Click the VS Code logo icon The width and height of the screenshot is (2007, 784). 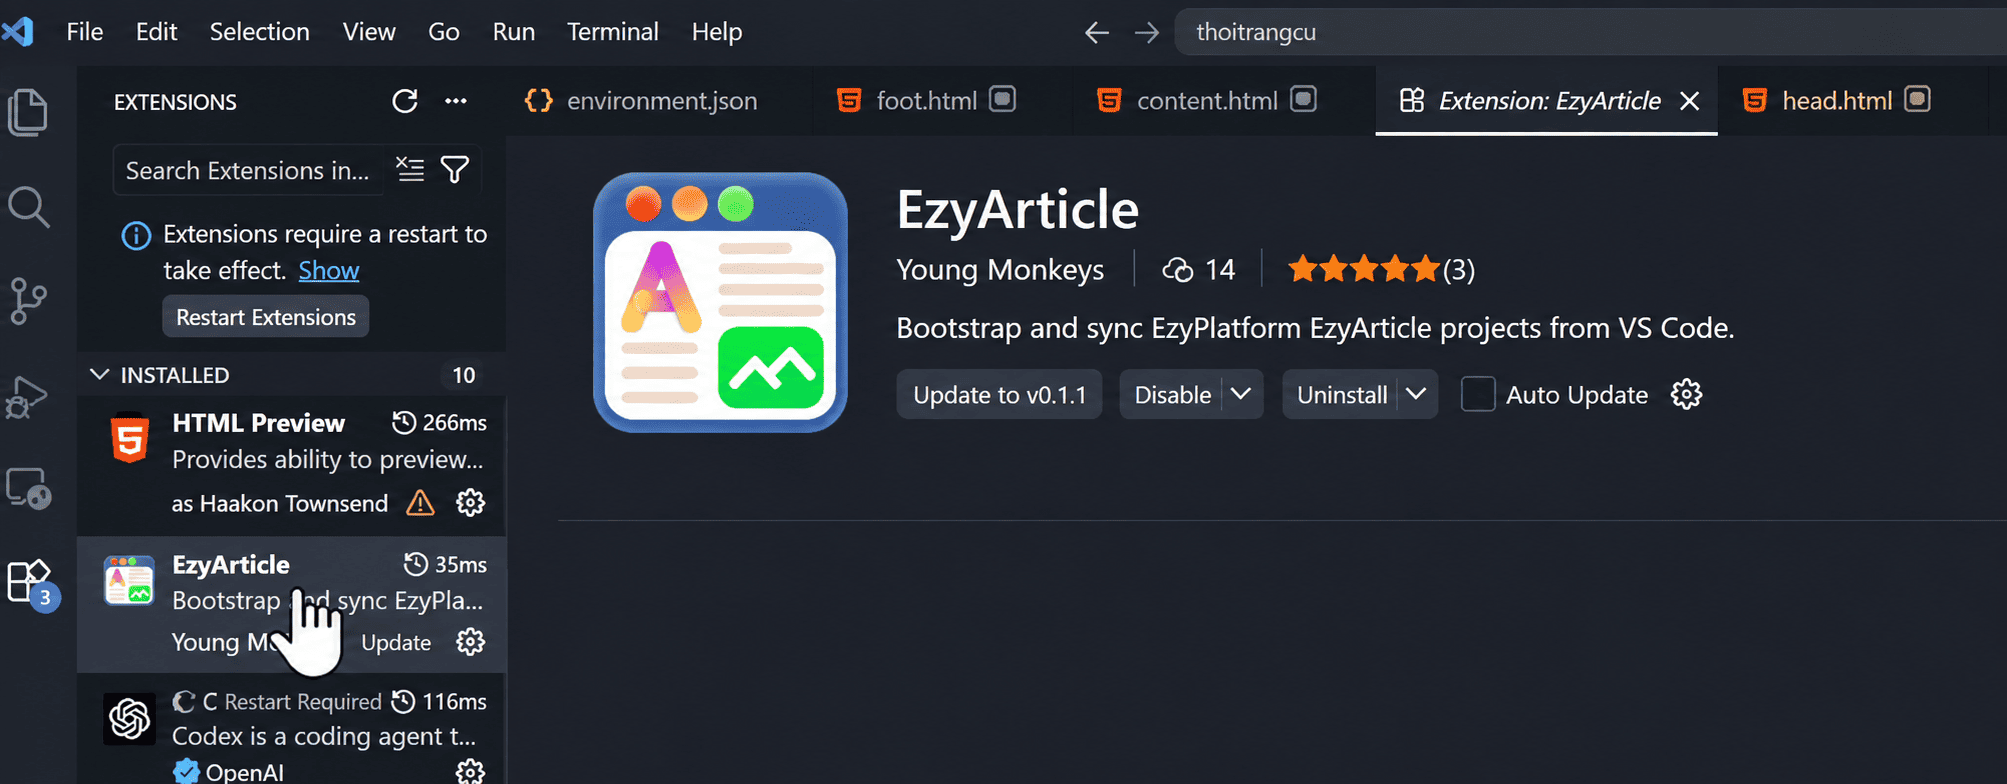click(x=18, y=32)
